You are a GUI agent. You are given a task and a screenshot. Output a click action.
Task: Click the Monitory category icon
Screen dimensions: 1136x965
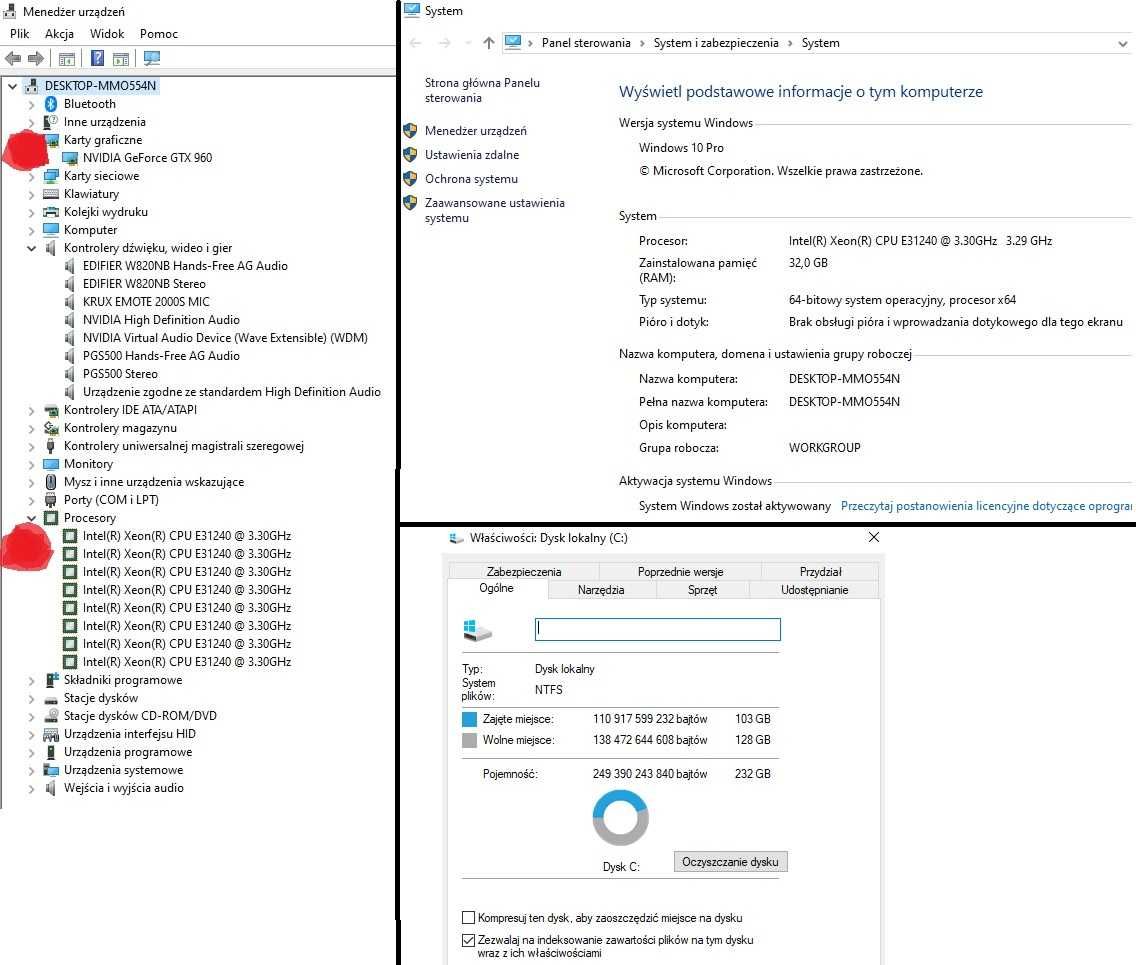coord(51,464)
